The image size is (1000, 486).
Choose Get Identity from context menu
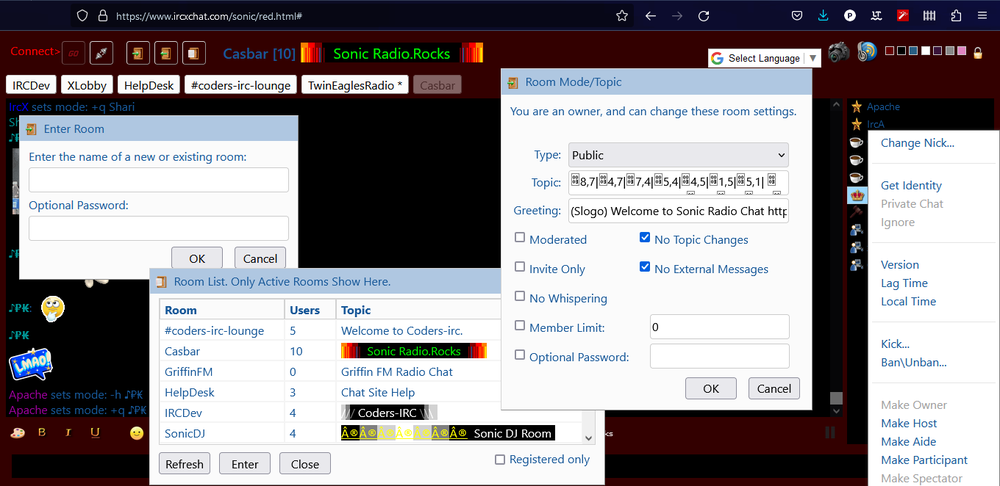coord(911,186)
